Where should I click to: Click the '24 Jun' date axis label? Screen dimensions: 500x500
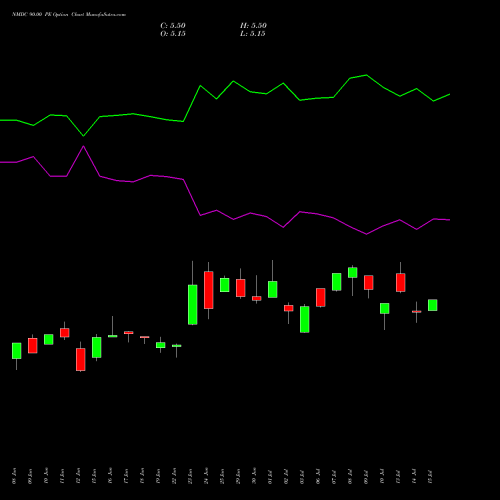tap(206, 476)
